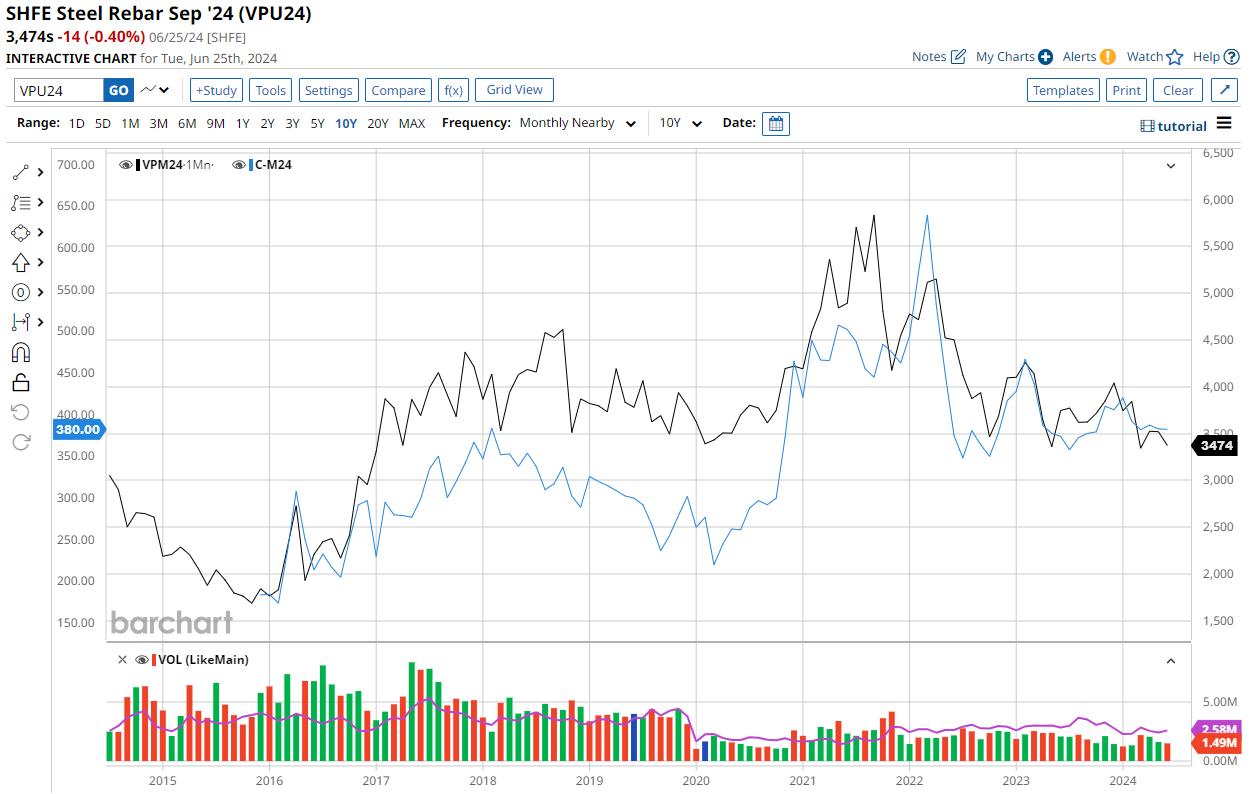Image resolution: width=1253 pixels, height=794 pixels.
Task: Click the blue 380.00 price marker
Action: tap(77, 430)
